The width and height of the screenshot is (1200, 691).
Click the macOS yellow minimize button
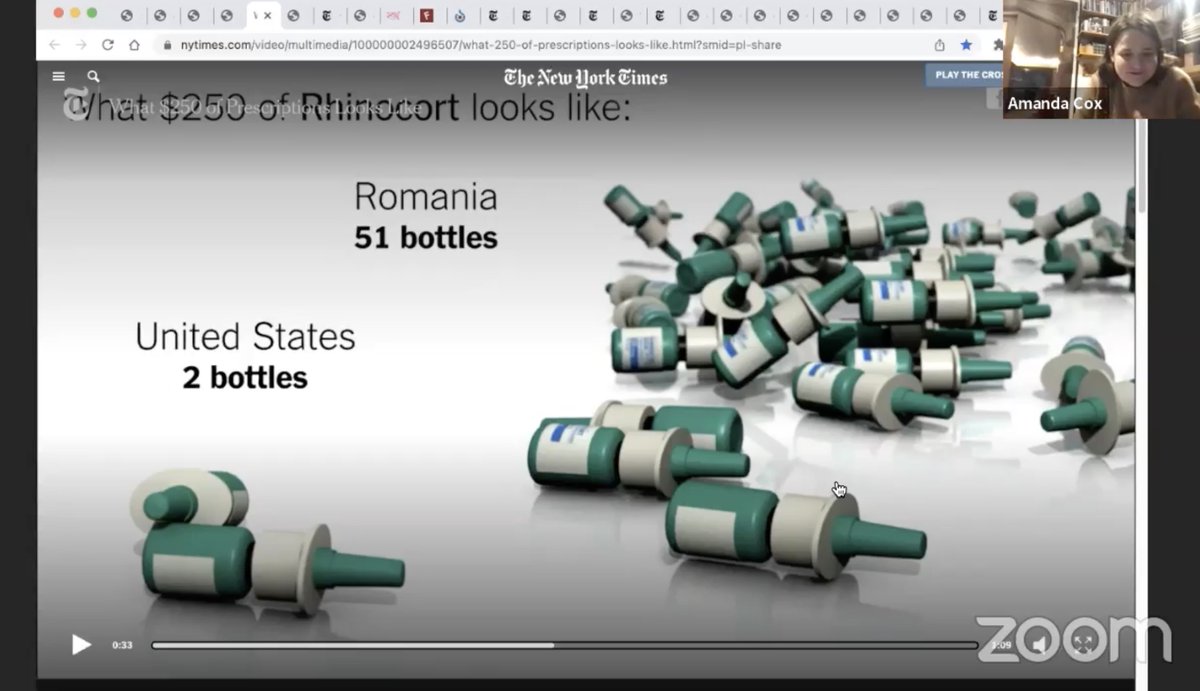(x=74, y=13)
